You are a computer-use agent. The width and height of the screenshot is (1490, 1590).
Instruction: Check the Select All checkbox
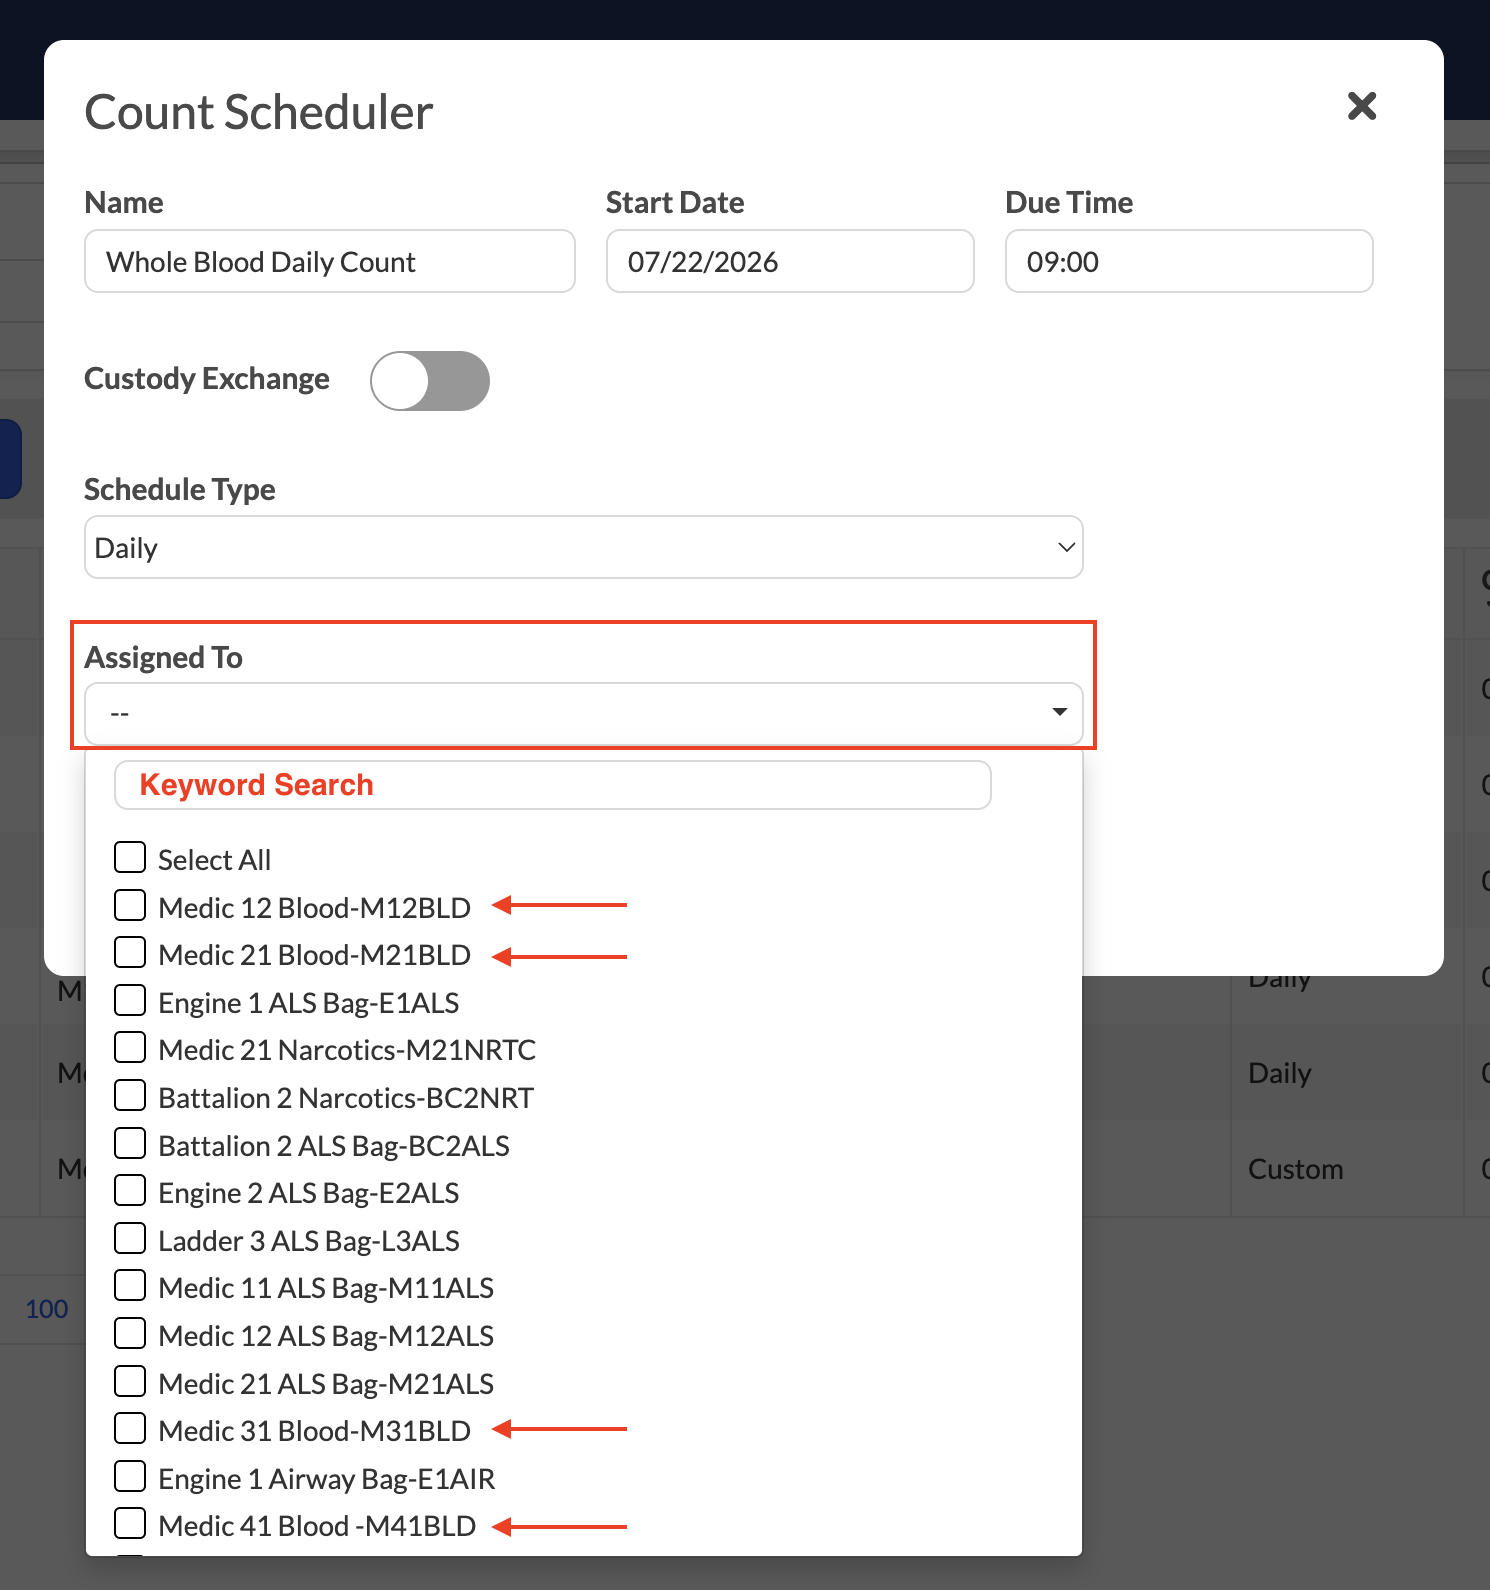click(130, 857)
